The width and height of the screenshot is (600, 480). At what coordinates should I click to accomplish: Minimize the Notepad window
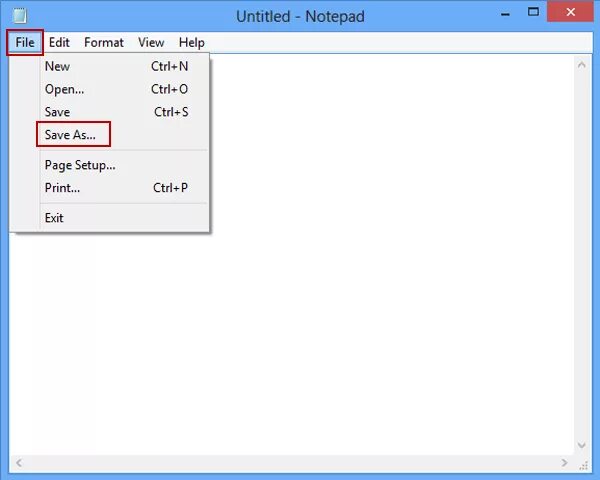point(505,14)
